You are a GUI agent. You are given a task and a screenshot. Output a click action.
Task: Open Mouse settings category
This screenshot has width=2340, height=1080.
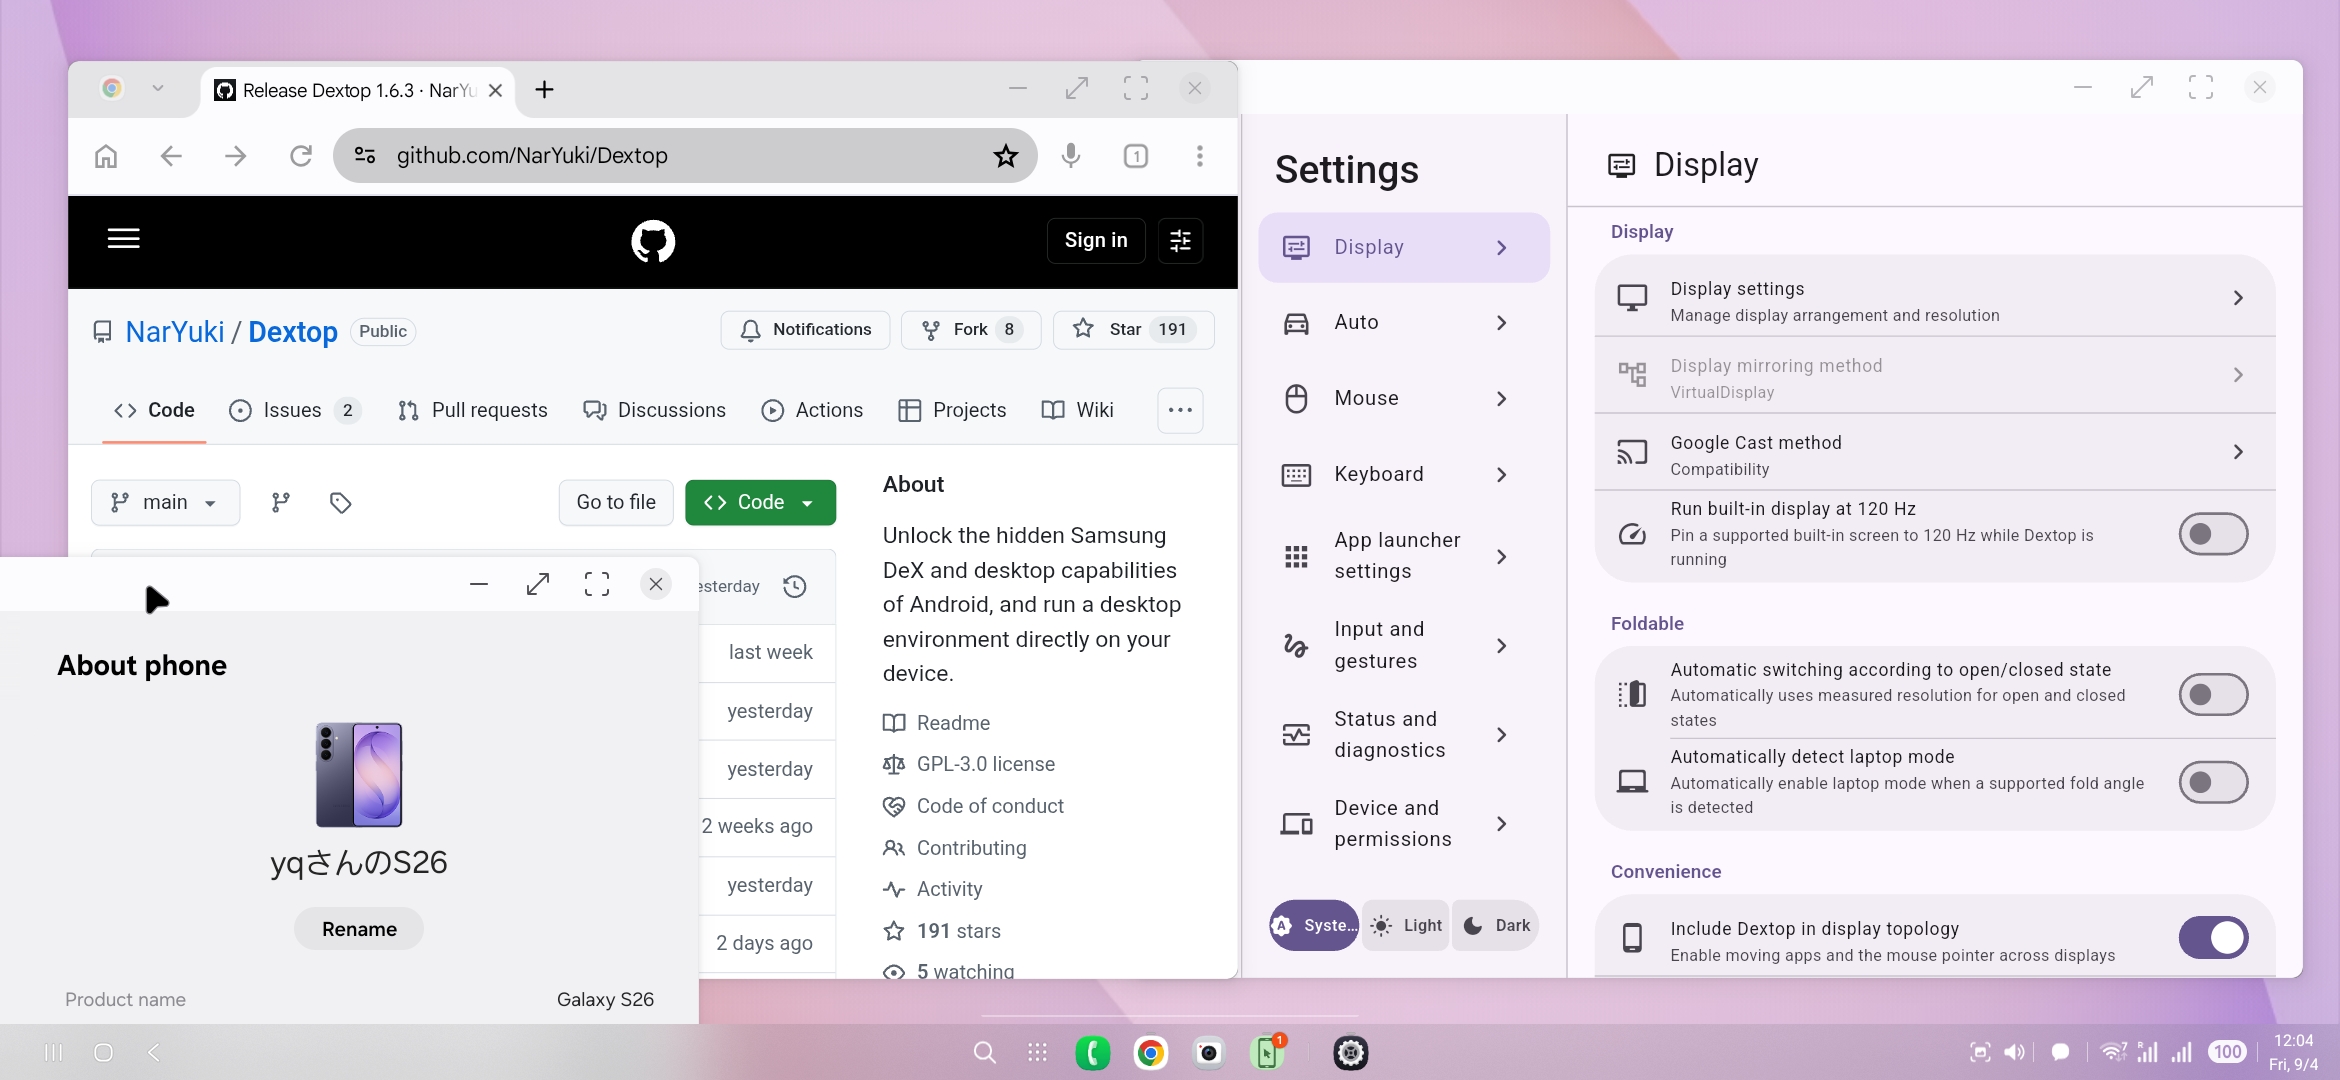click(1404, 399)
